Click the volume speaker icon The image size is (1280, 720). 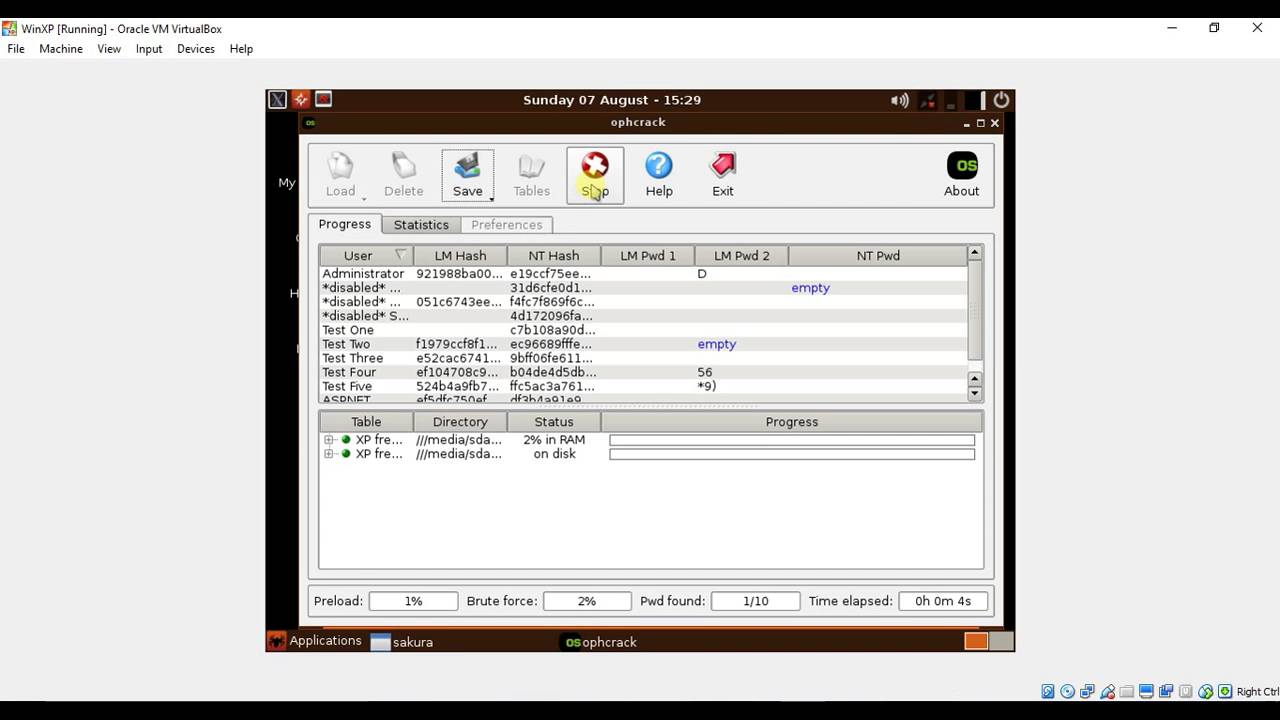pyautogui.click(x=900, y=100)
